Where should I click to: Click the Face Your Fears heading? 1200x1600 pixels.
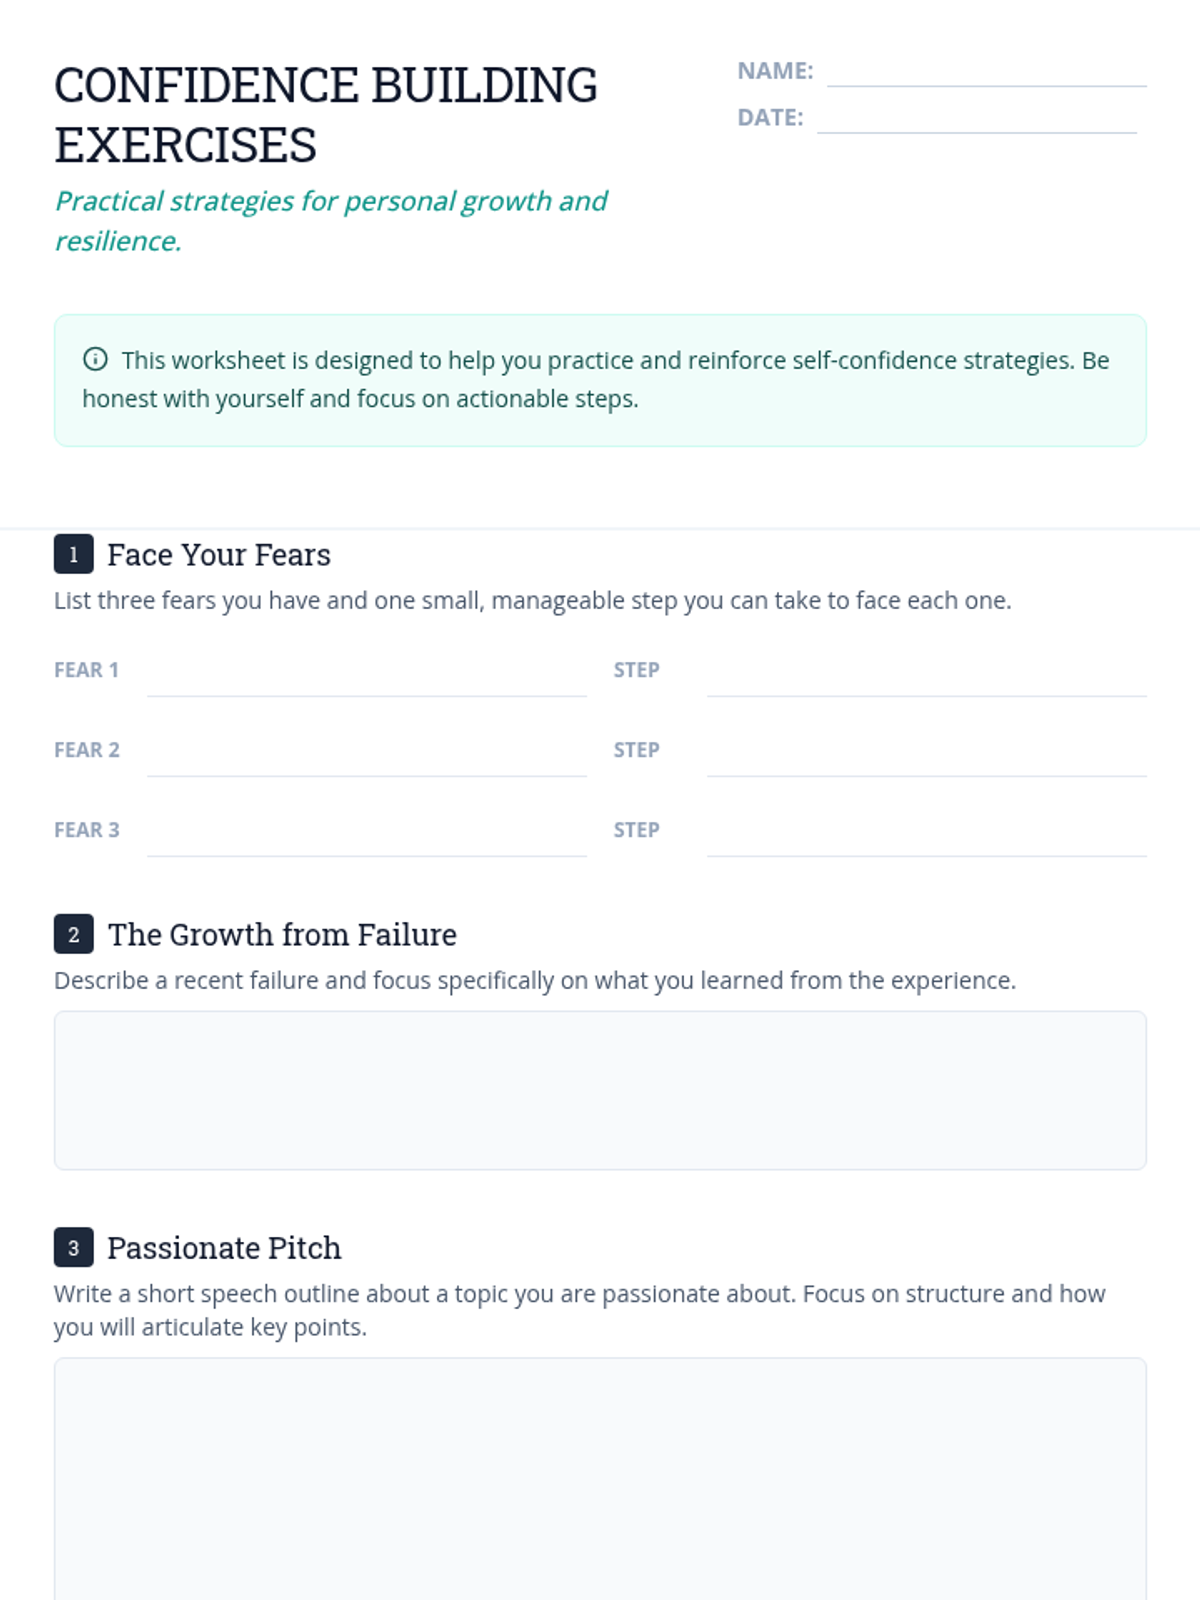click(219, 555)
